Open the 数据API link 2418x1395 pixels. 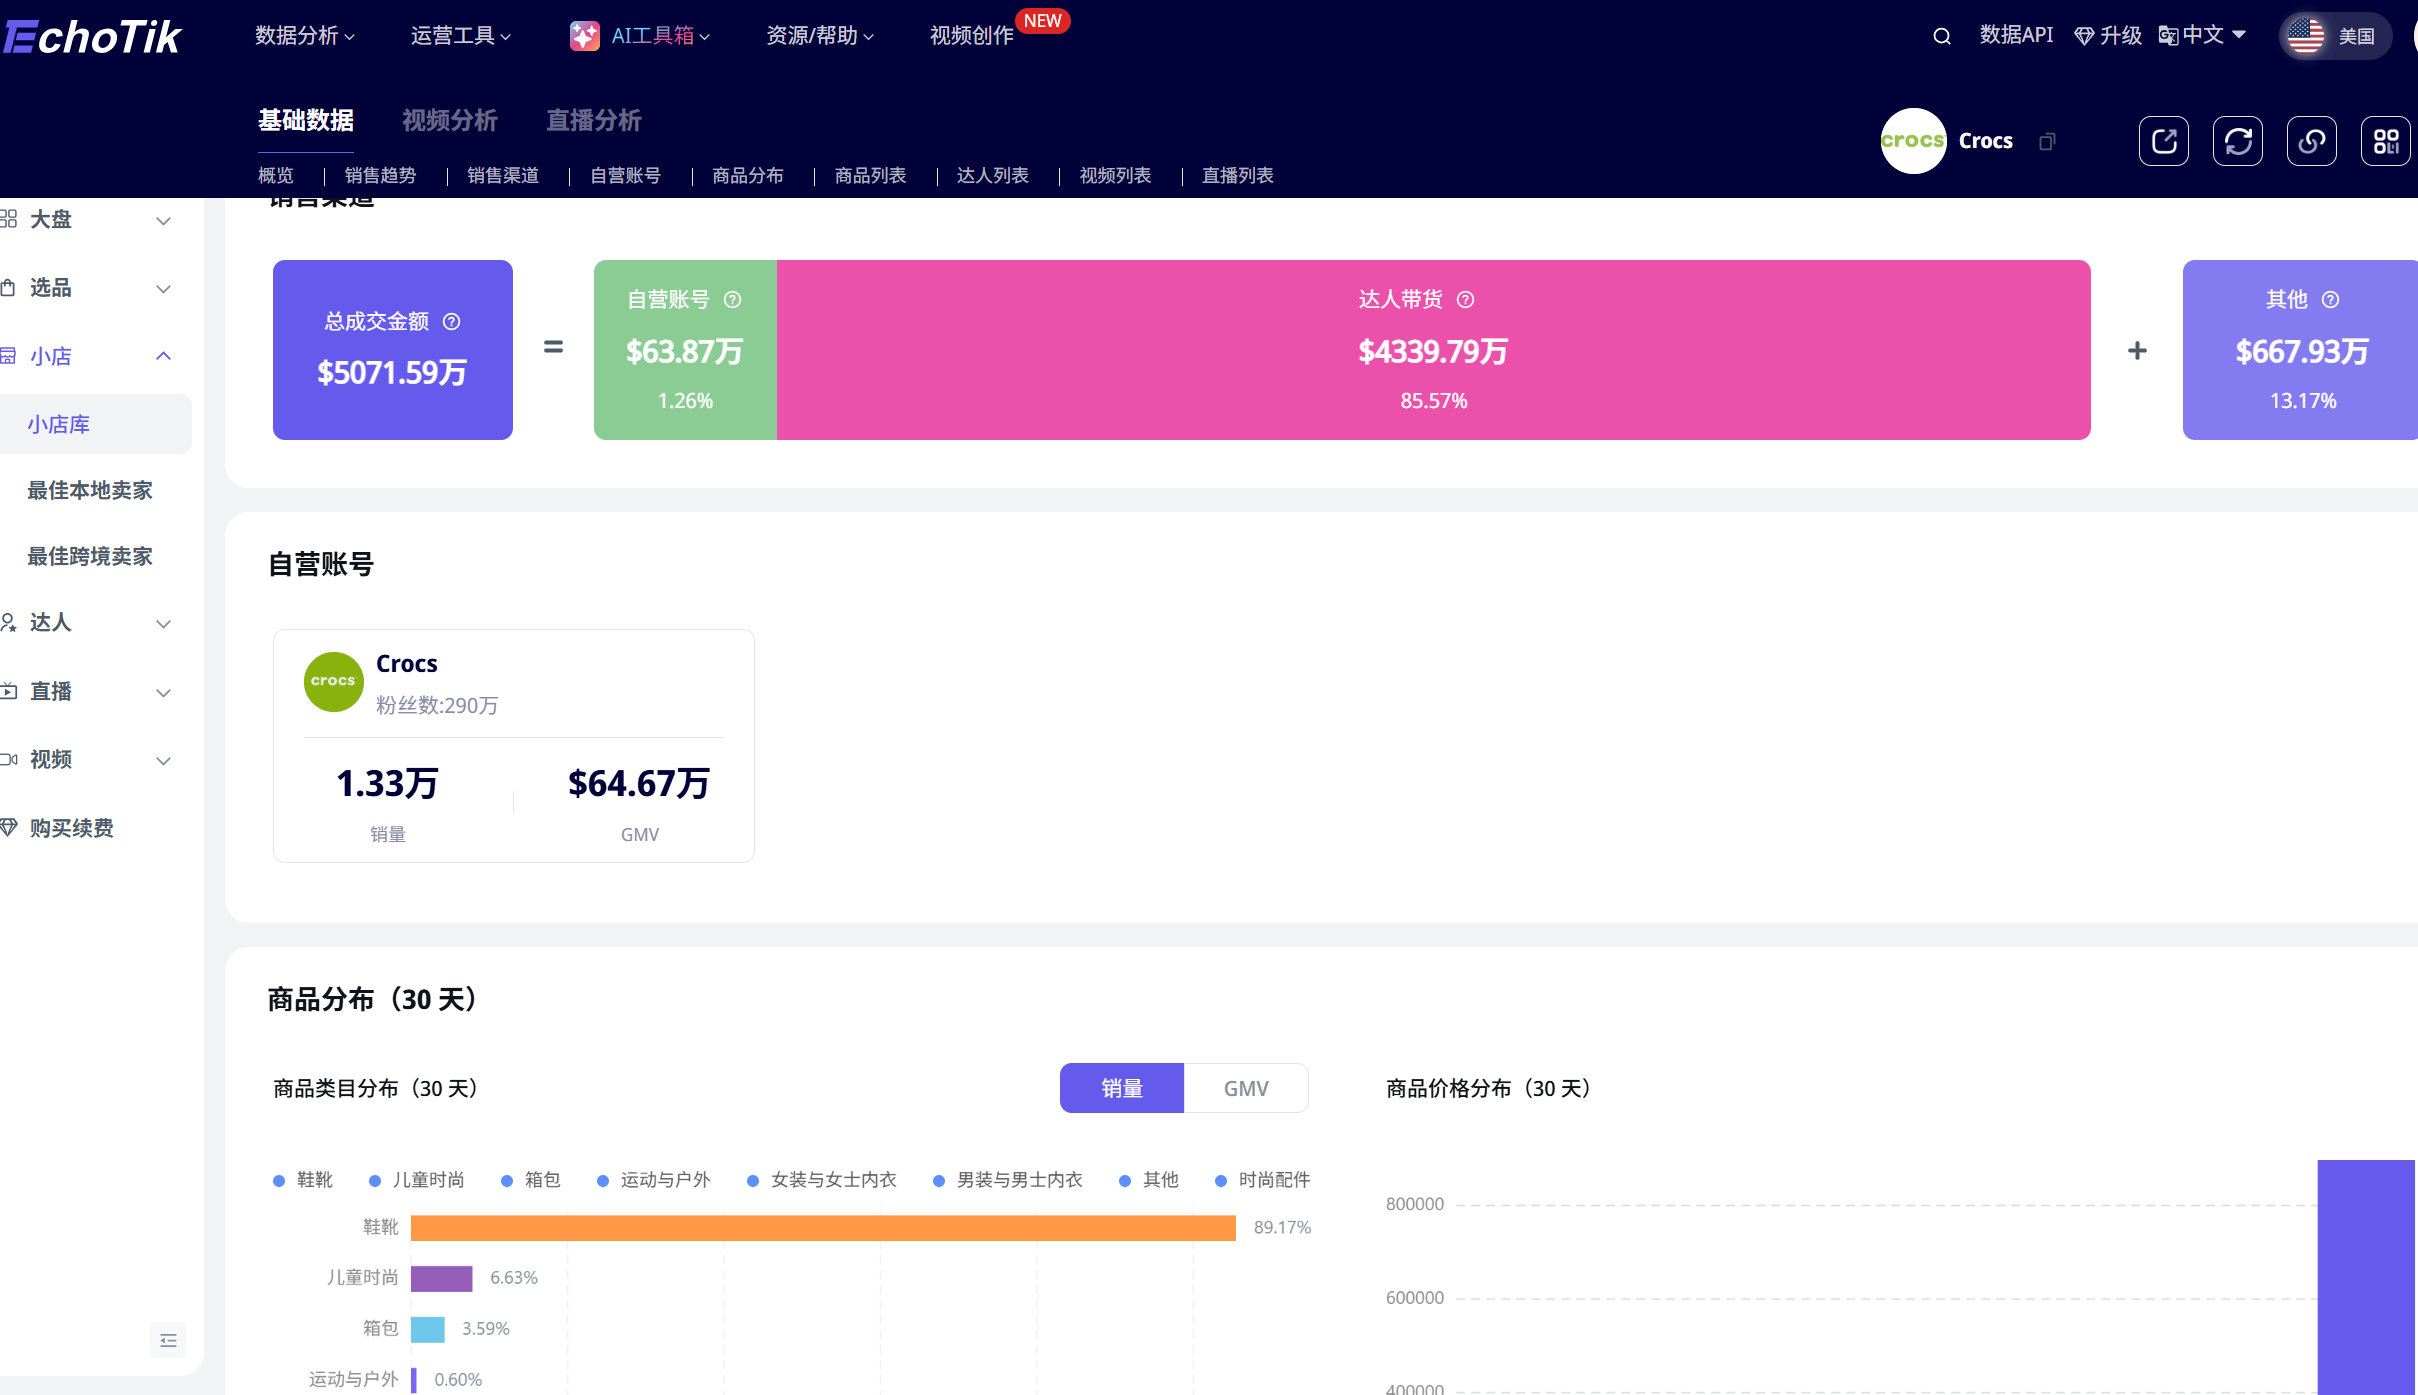pyautogui.click(x=2015, y=35)
